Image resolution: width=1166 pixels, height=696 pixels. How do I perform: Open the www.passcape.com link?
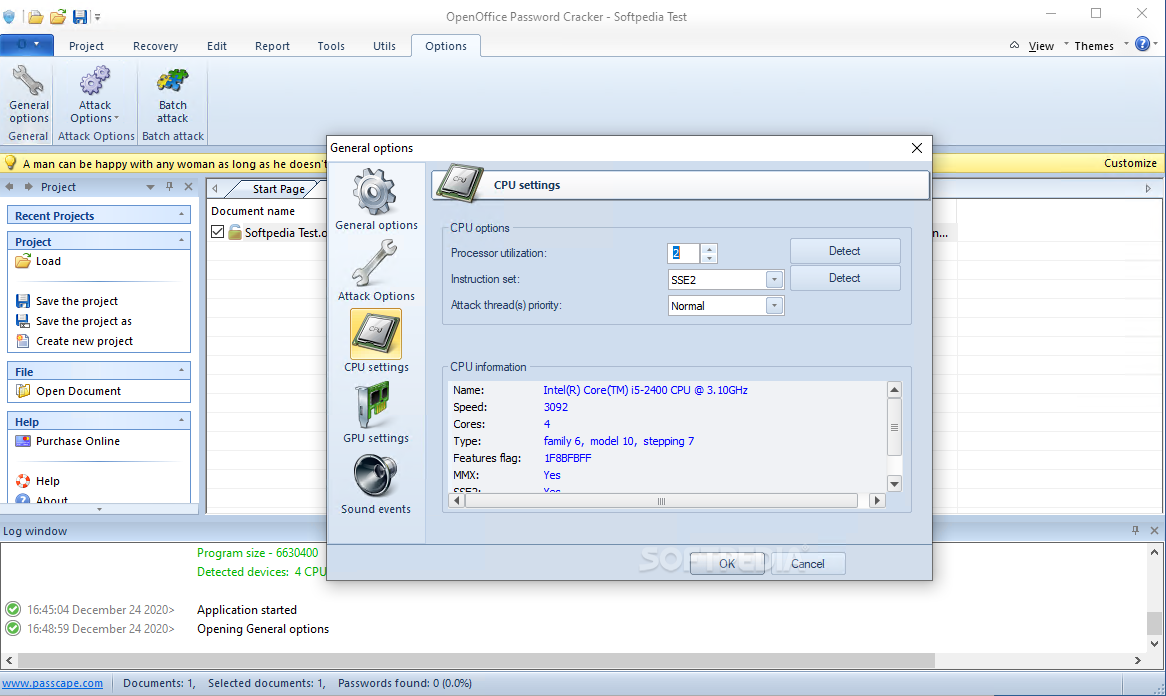pos(52,683)
